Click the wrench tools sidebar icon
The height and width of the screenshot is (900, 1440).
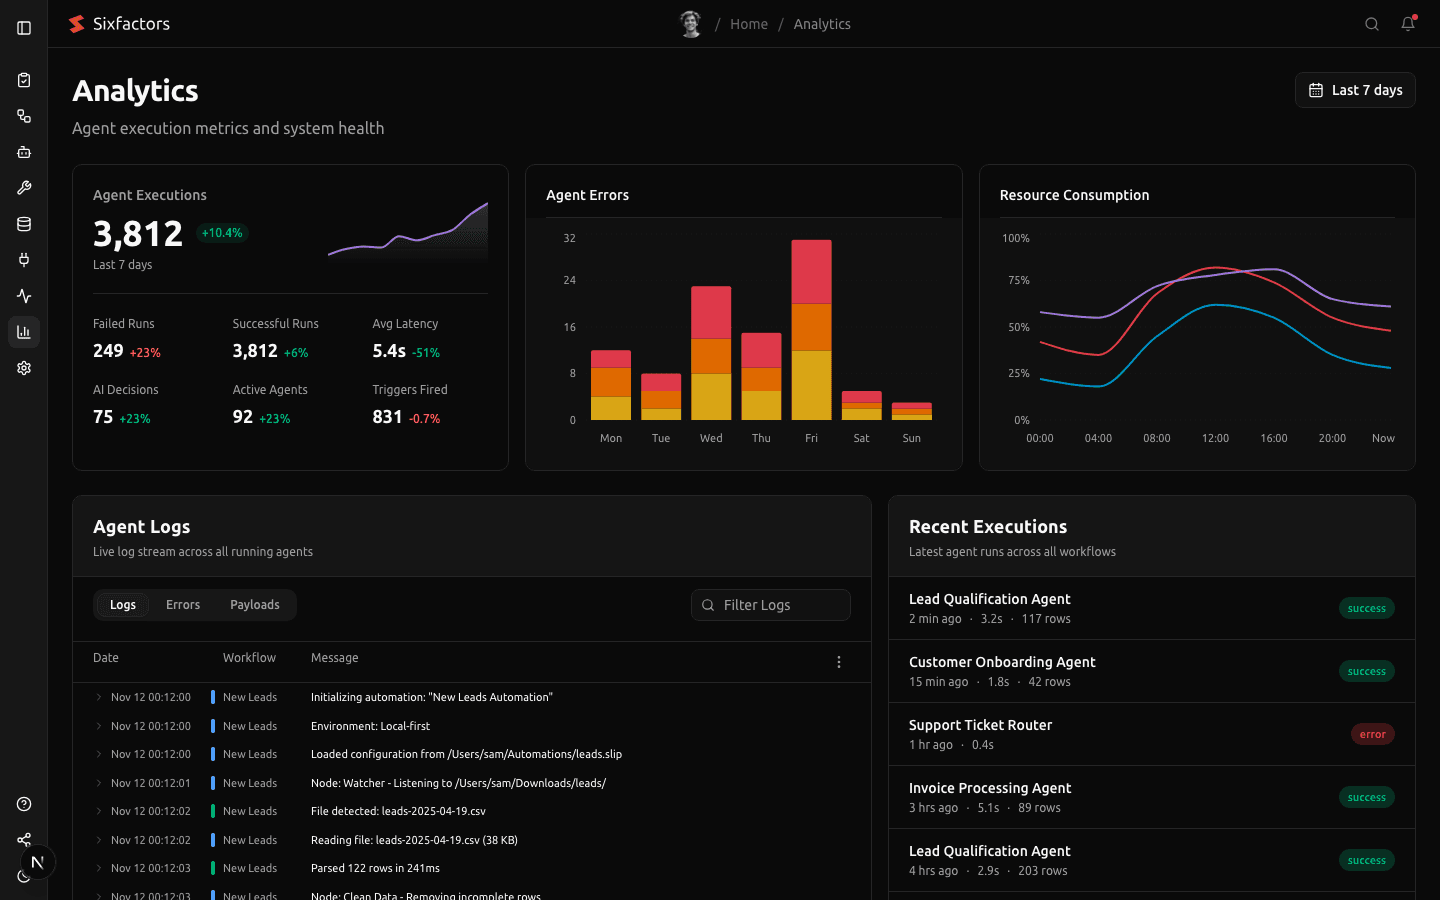click(24, 188)
